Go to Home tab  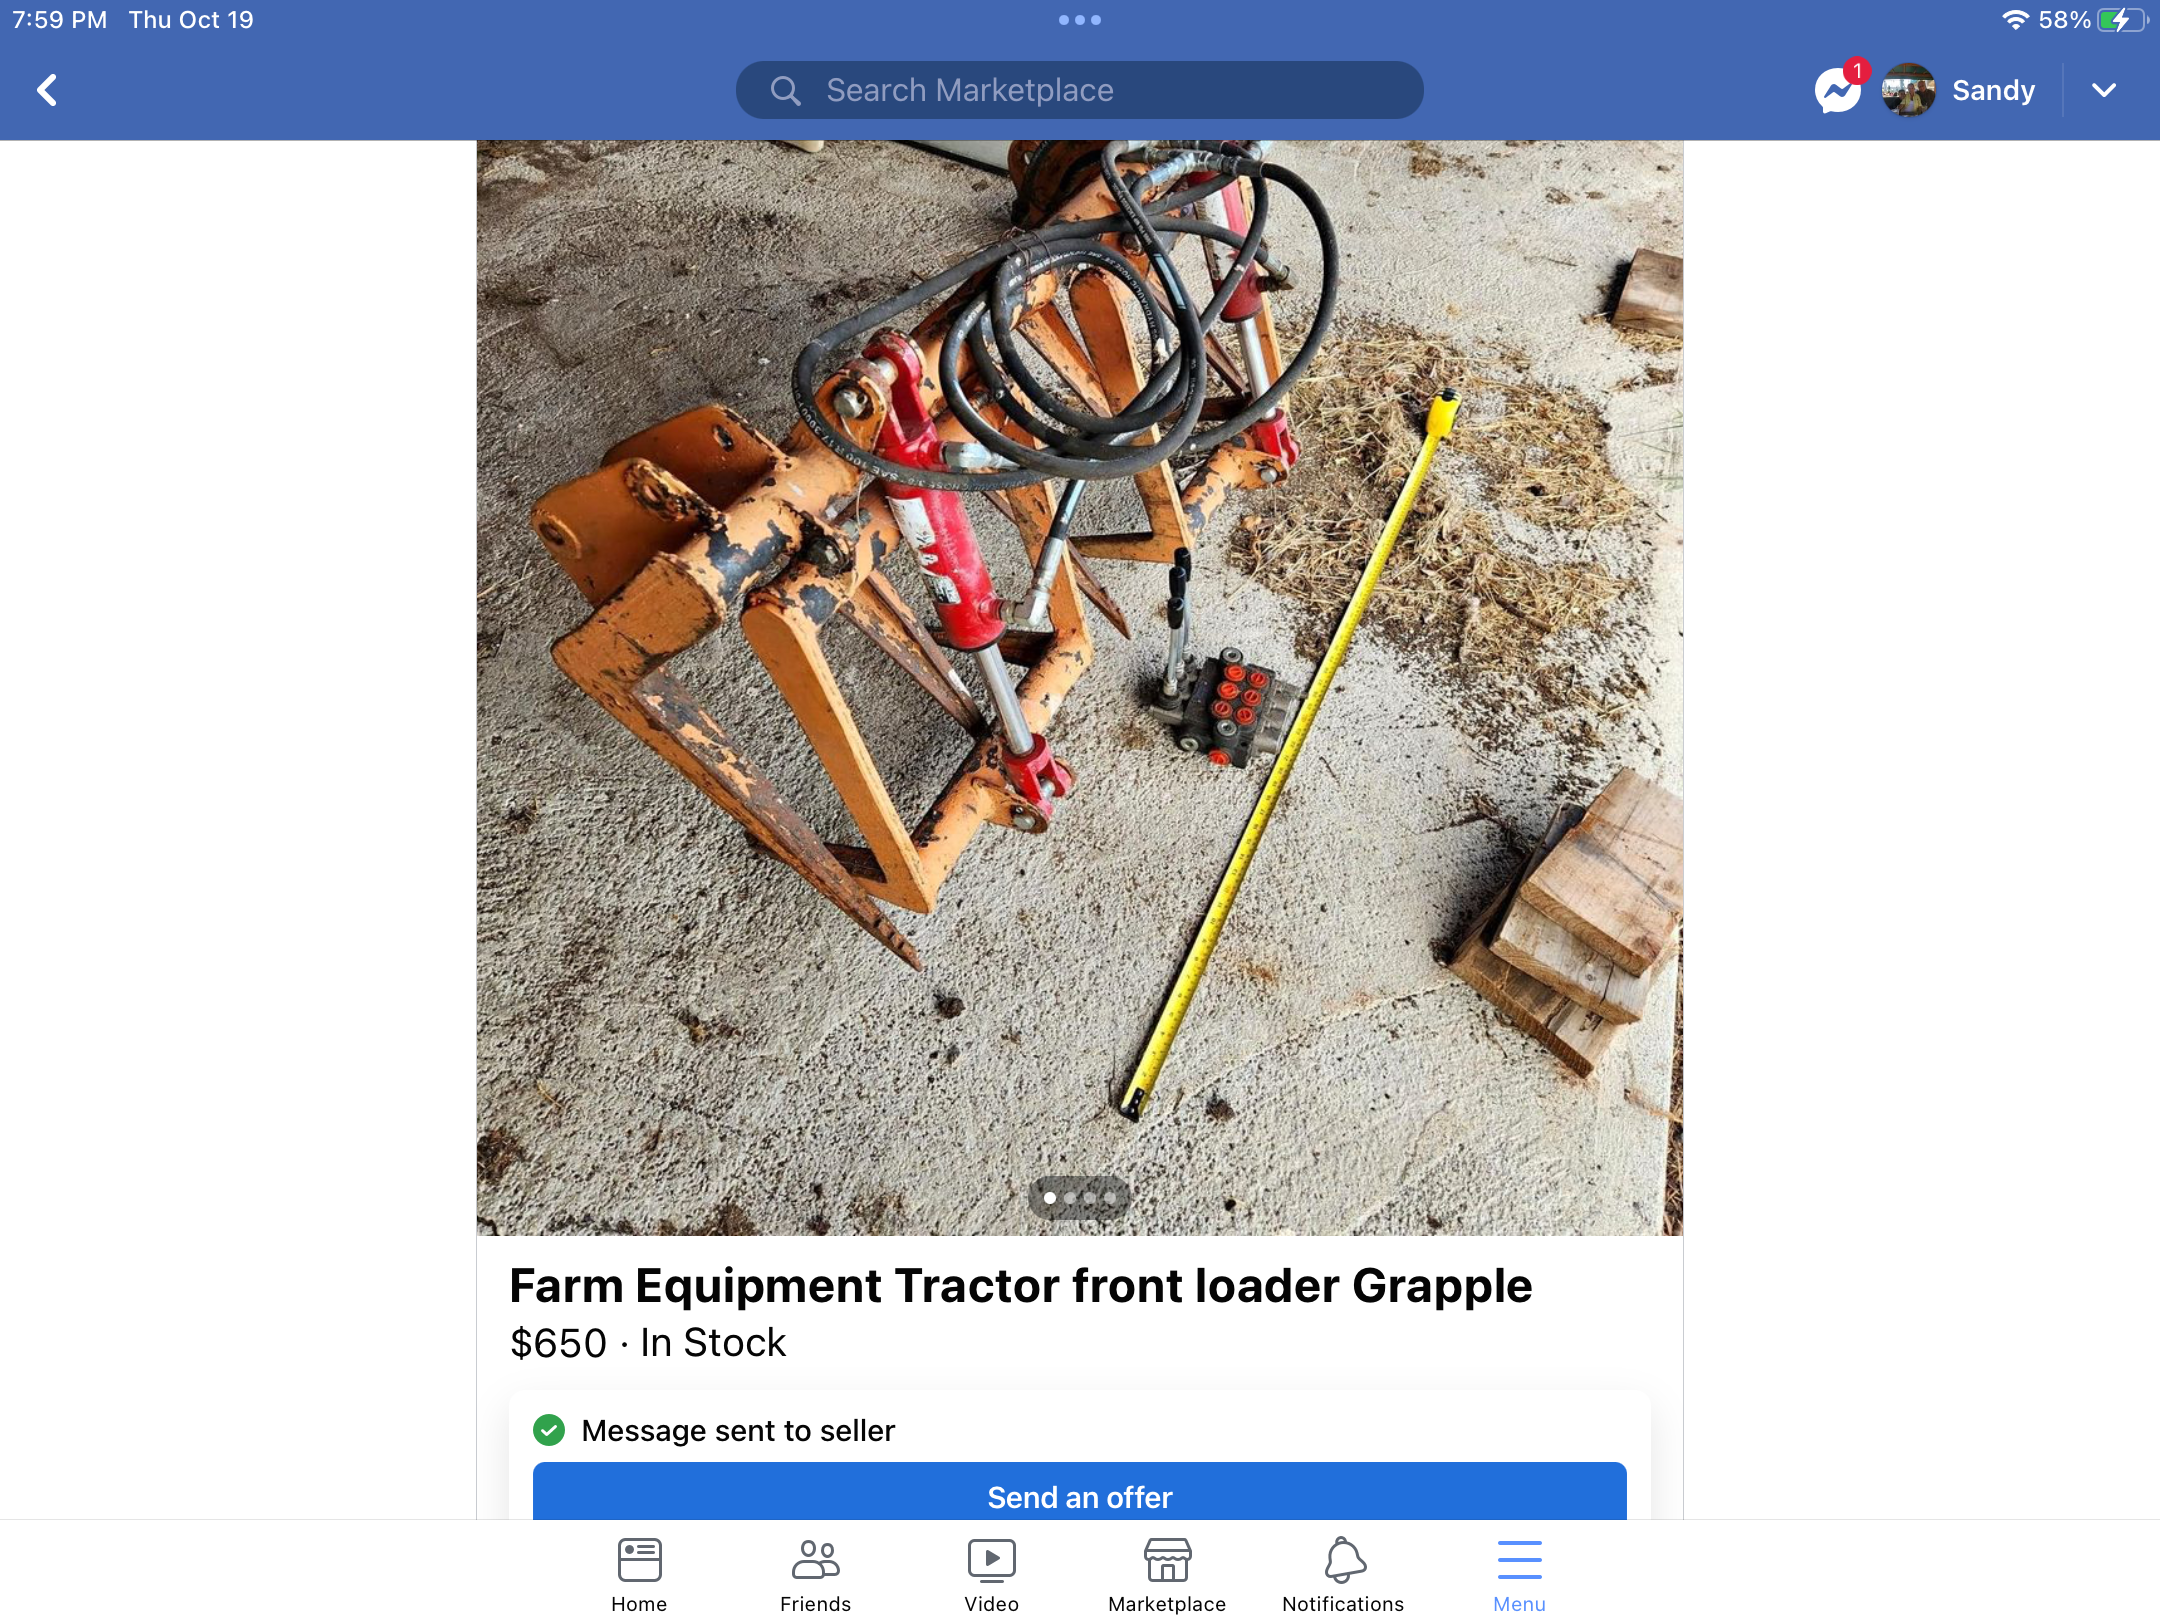[639, 1574]
